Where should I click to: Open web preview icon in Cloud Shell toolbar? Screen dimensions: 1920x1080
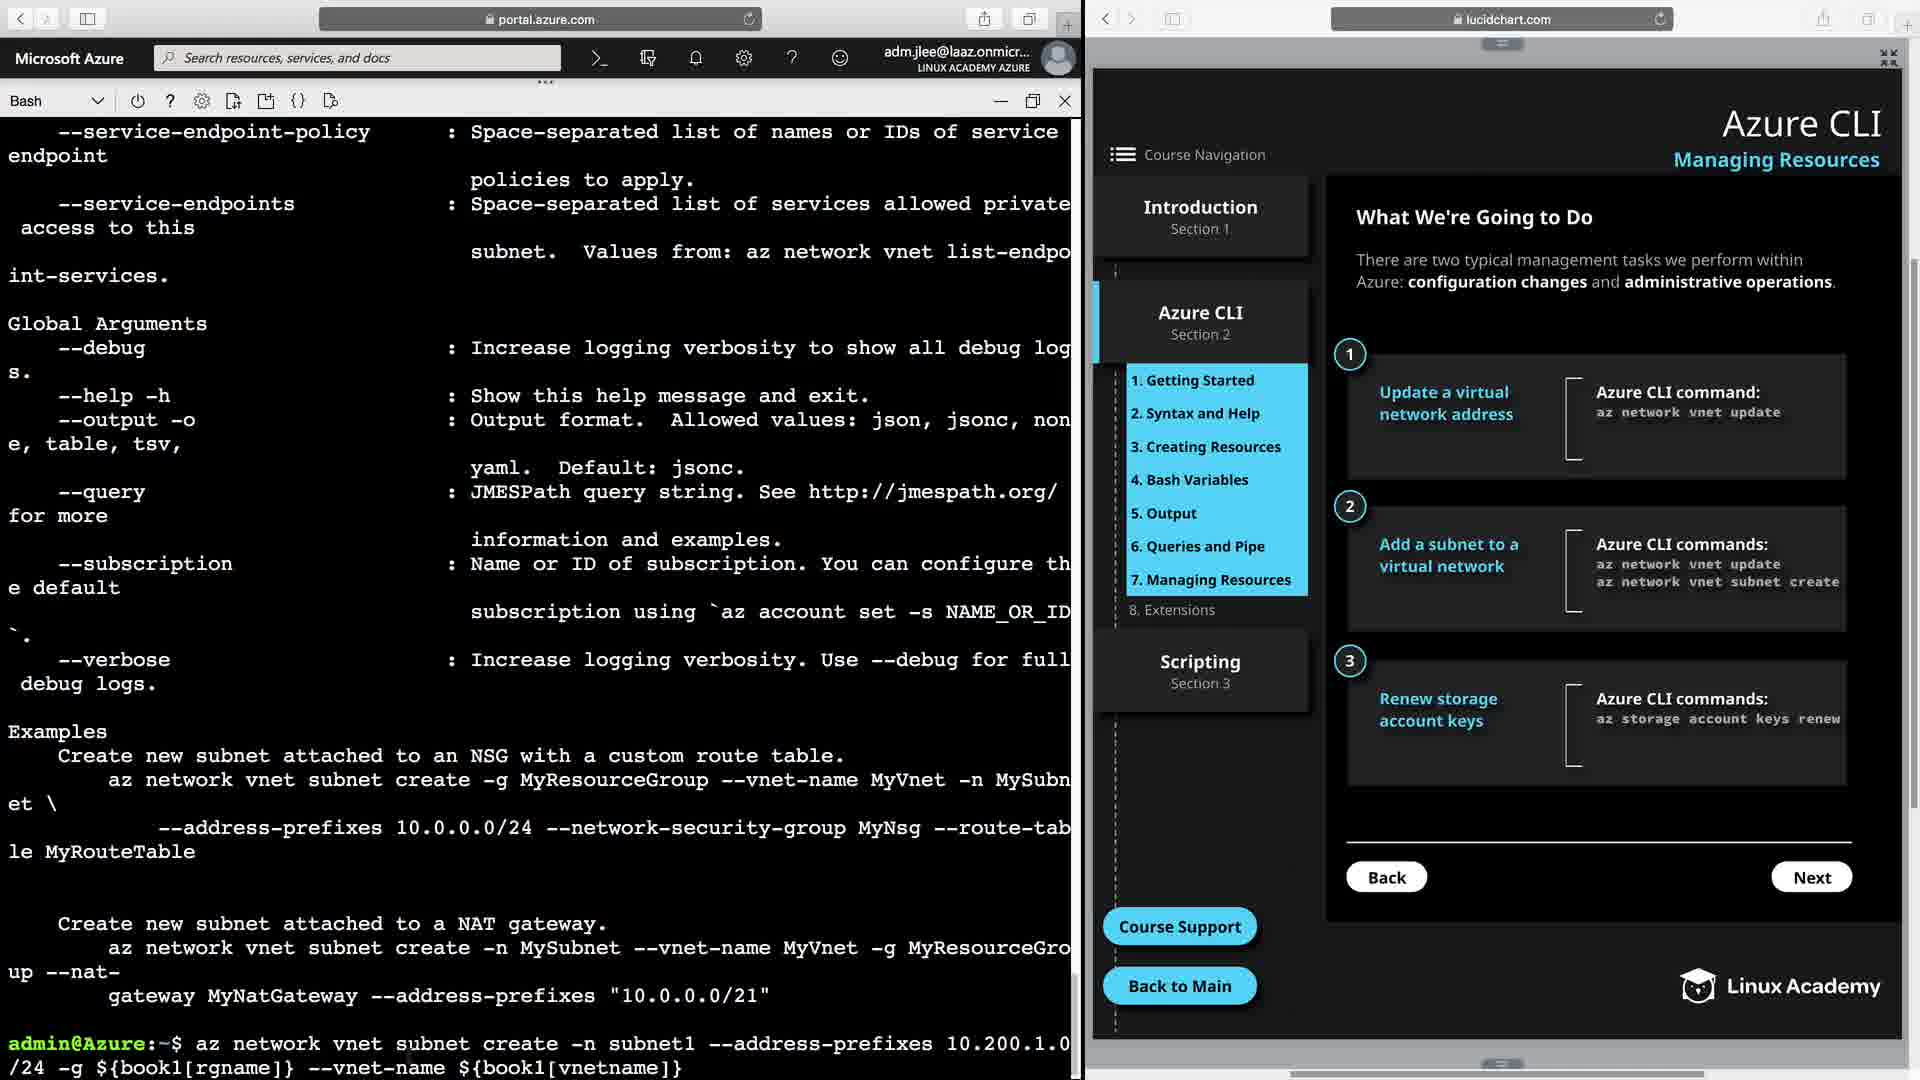331,101
